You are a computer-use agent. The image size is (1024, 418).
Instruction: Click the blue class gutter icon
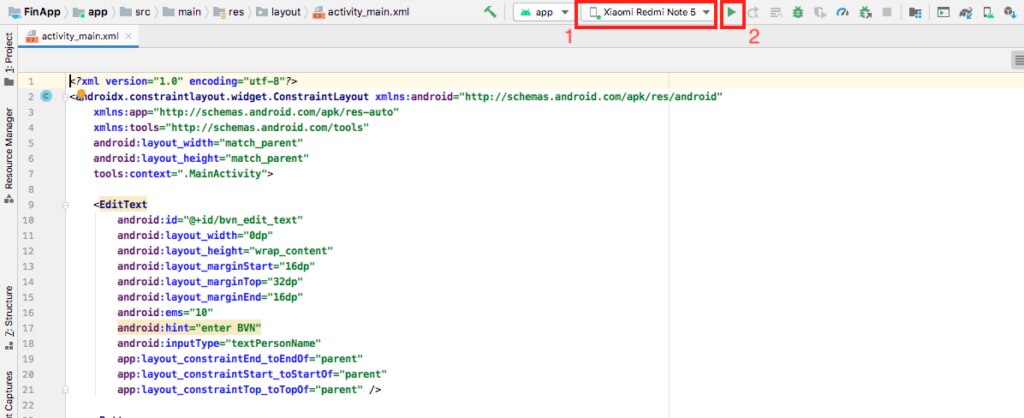[46, 97]
